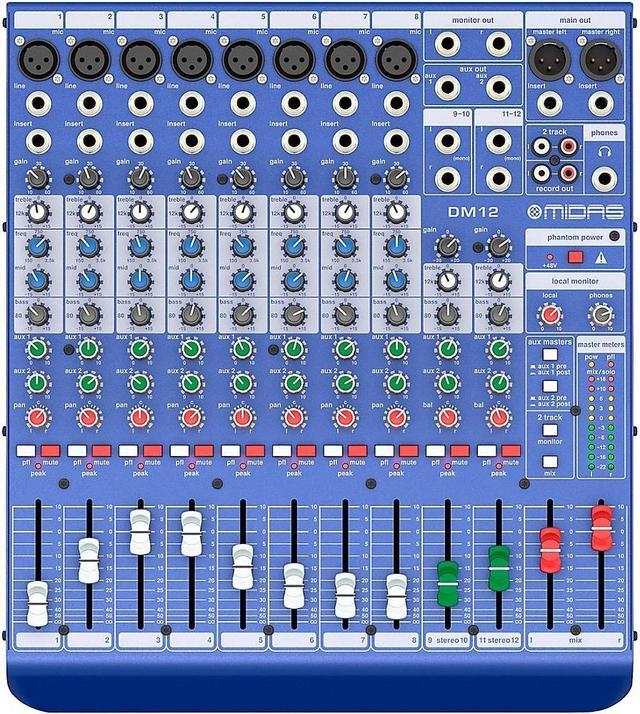Enable pfl on channel 8
This screenshot has width=640, height=714.
[384, 451]
